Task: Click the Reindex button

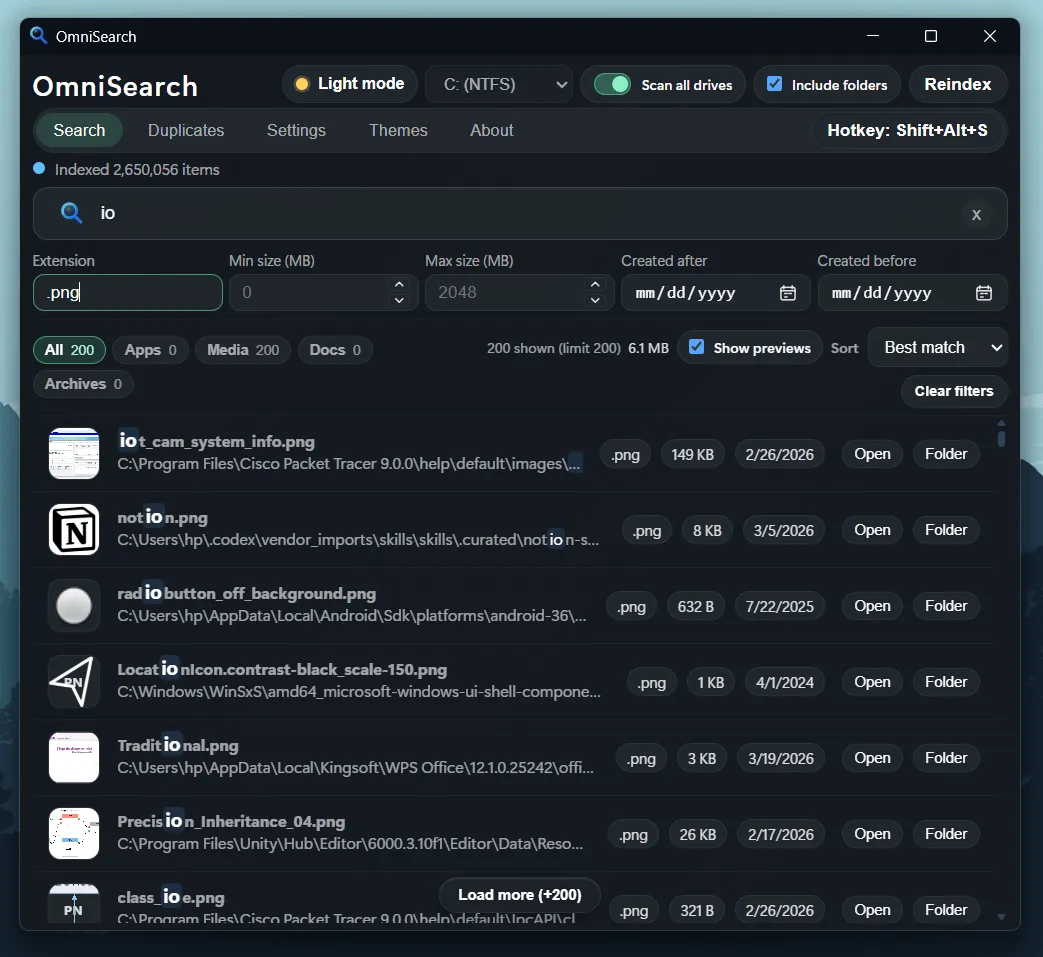Action: pyautogui.click(x=958, y=84)
